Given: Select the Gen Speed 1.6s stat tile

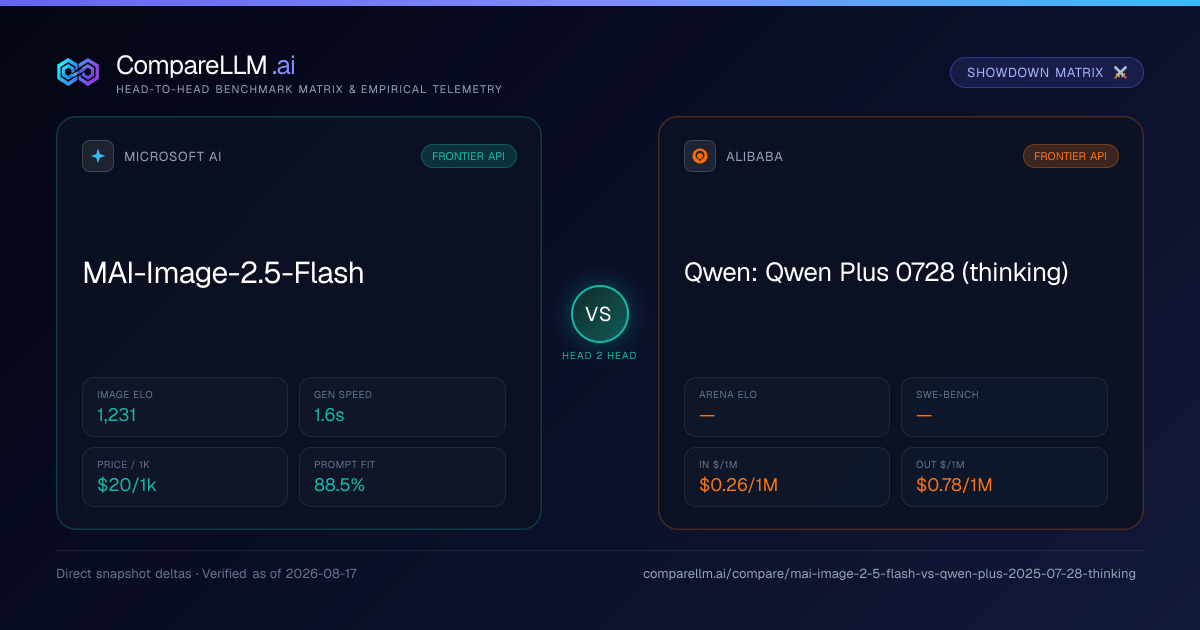Looking at the screenshot, I should [402, 407].
